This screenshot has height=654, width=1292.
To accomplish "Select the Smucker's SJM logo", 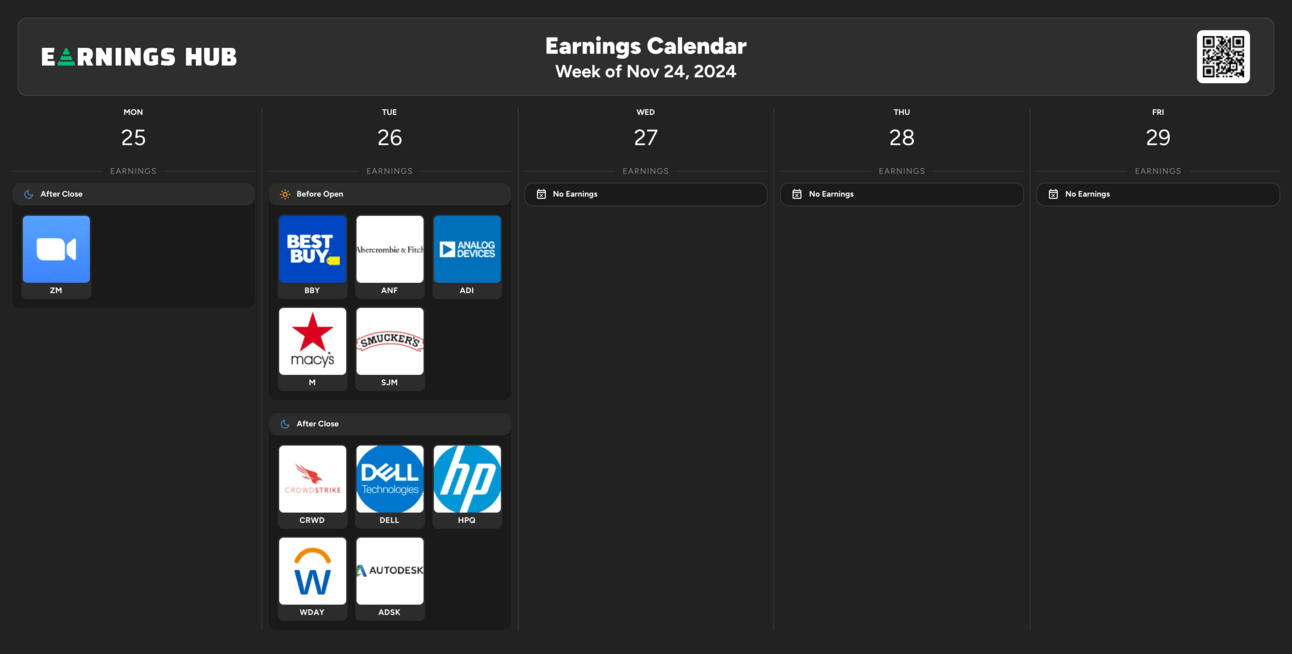I will pyautogui.click(x=390, y=341).
